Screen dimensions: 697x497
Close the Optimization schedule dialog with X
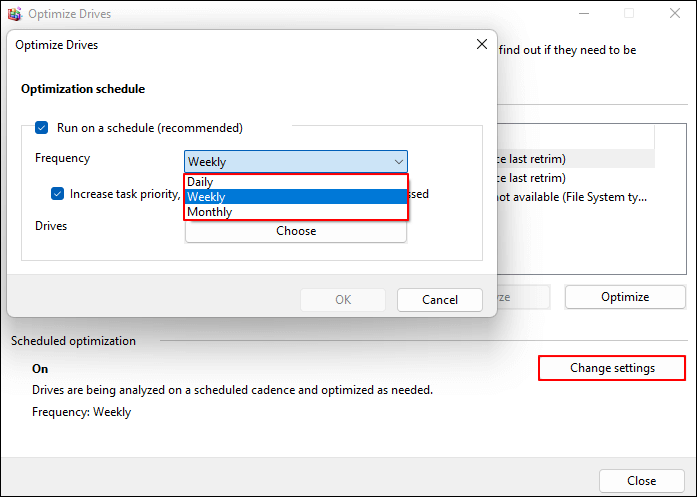point(481,45)
